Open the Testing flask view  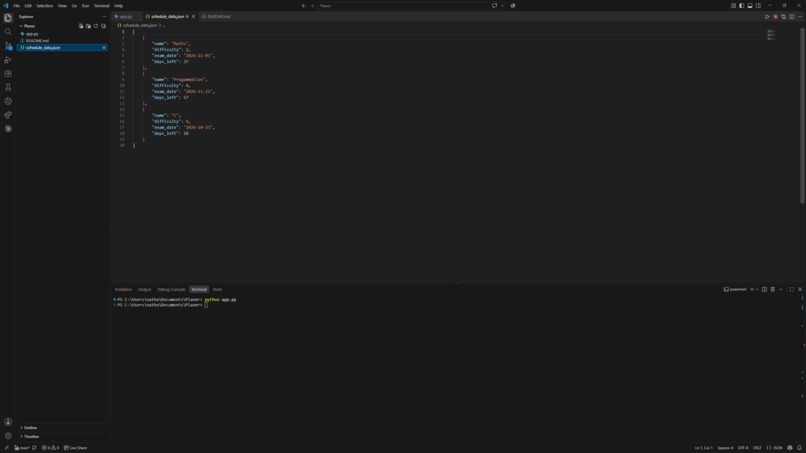tap(8, 87)
